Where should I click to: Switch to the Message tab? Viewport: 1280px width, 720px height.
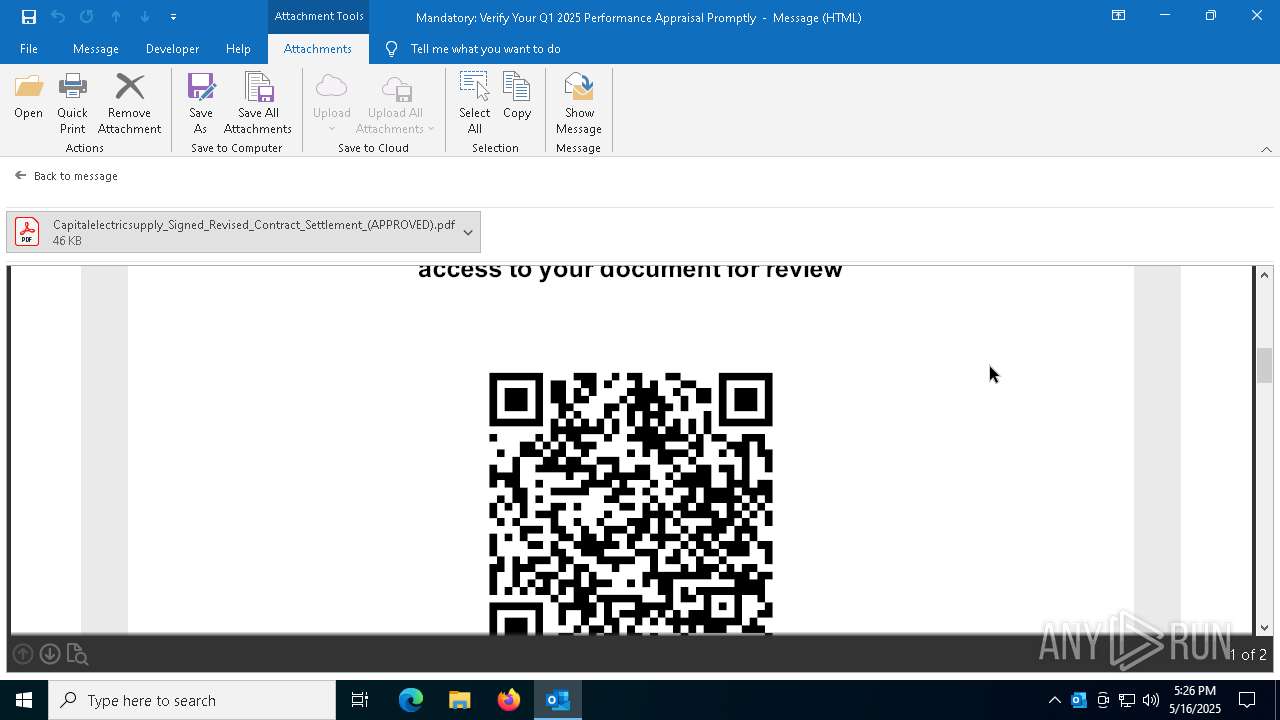[x=96, y=49]
